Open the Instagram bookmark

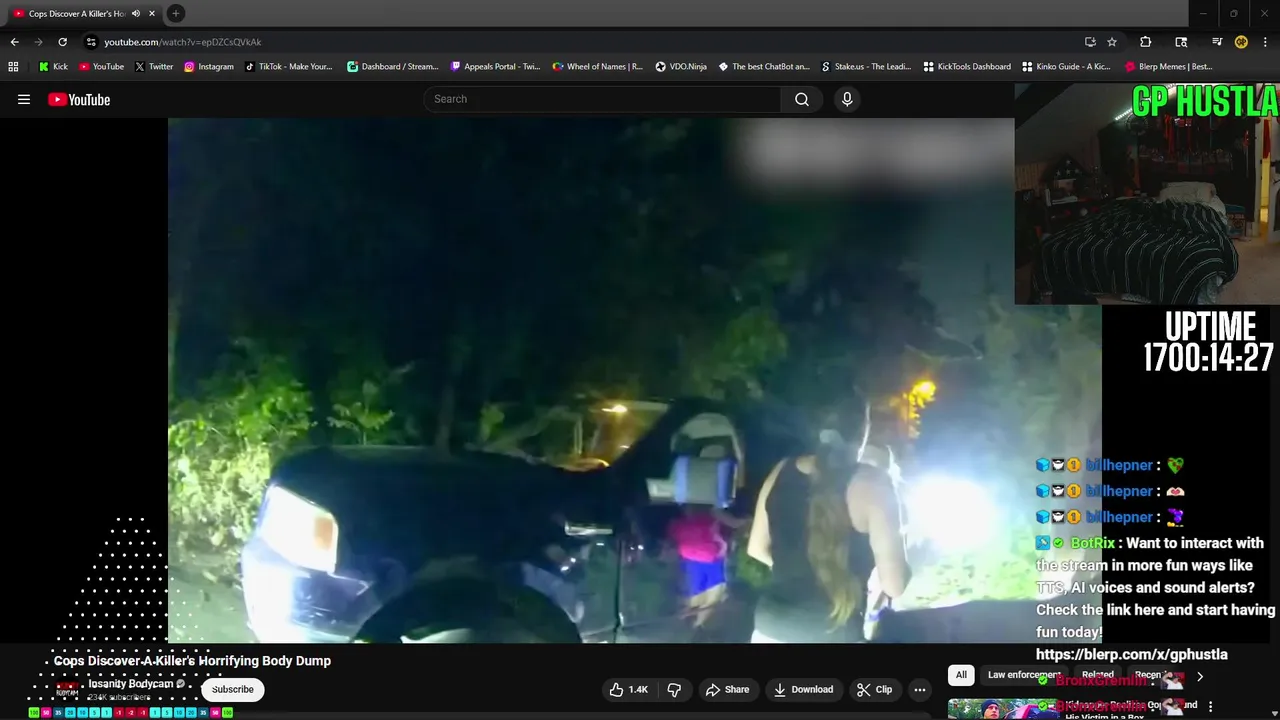(209, 67)
